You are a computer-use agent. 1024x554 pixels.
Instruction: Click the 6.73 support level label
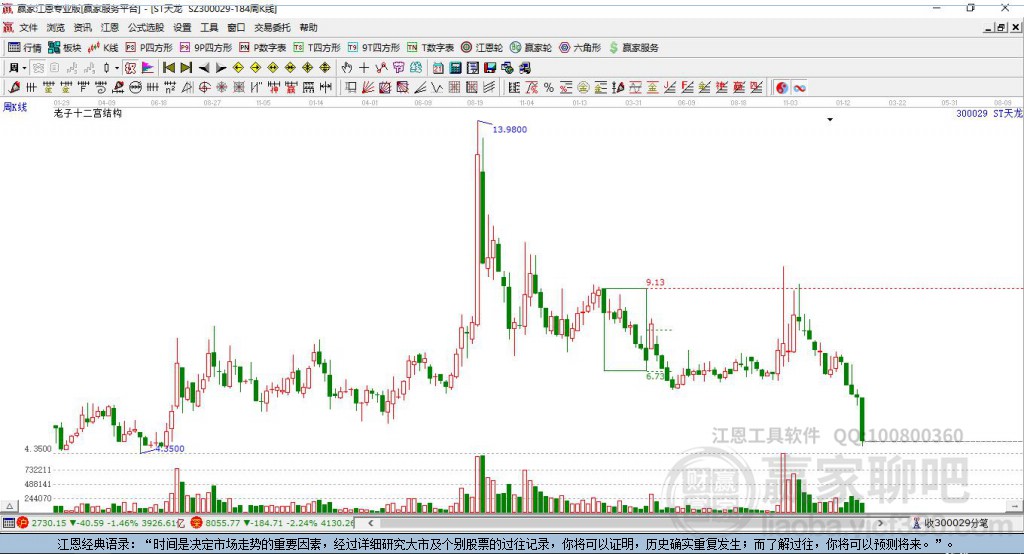tap(655, 376)
